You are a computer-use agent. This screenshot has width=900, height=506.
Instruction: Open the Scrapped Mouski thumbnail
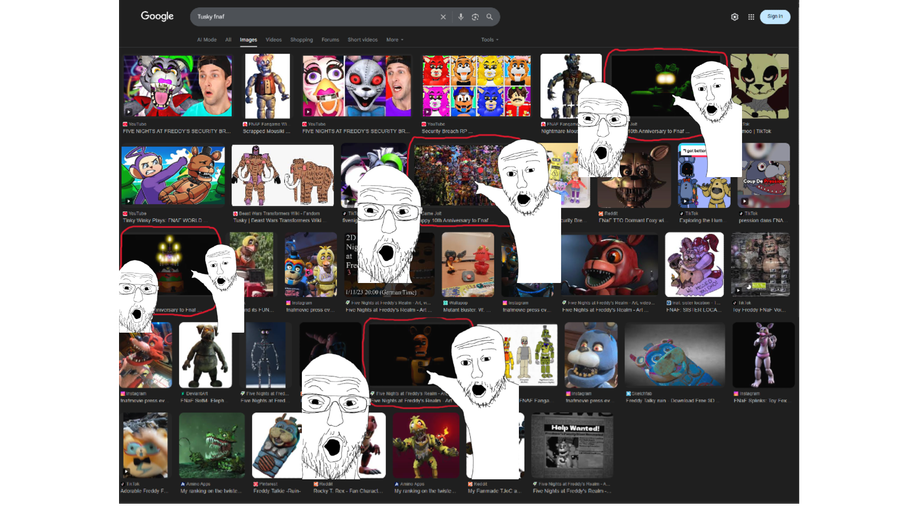click(x=267, y=85)
